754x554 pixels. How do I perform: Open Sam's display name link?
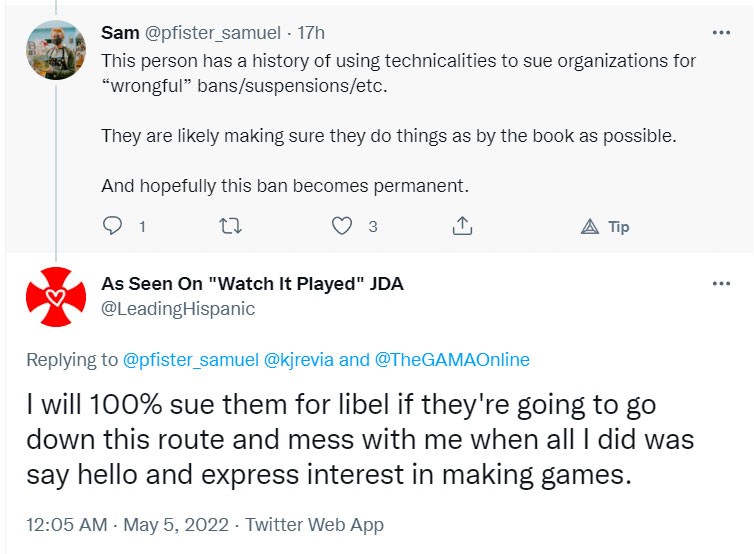(120, 33)
